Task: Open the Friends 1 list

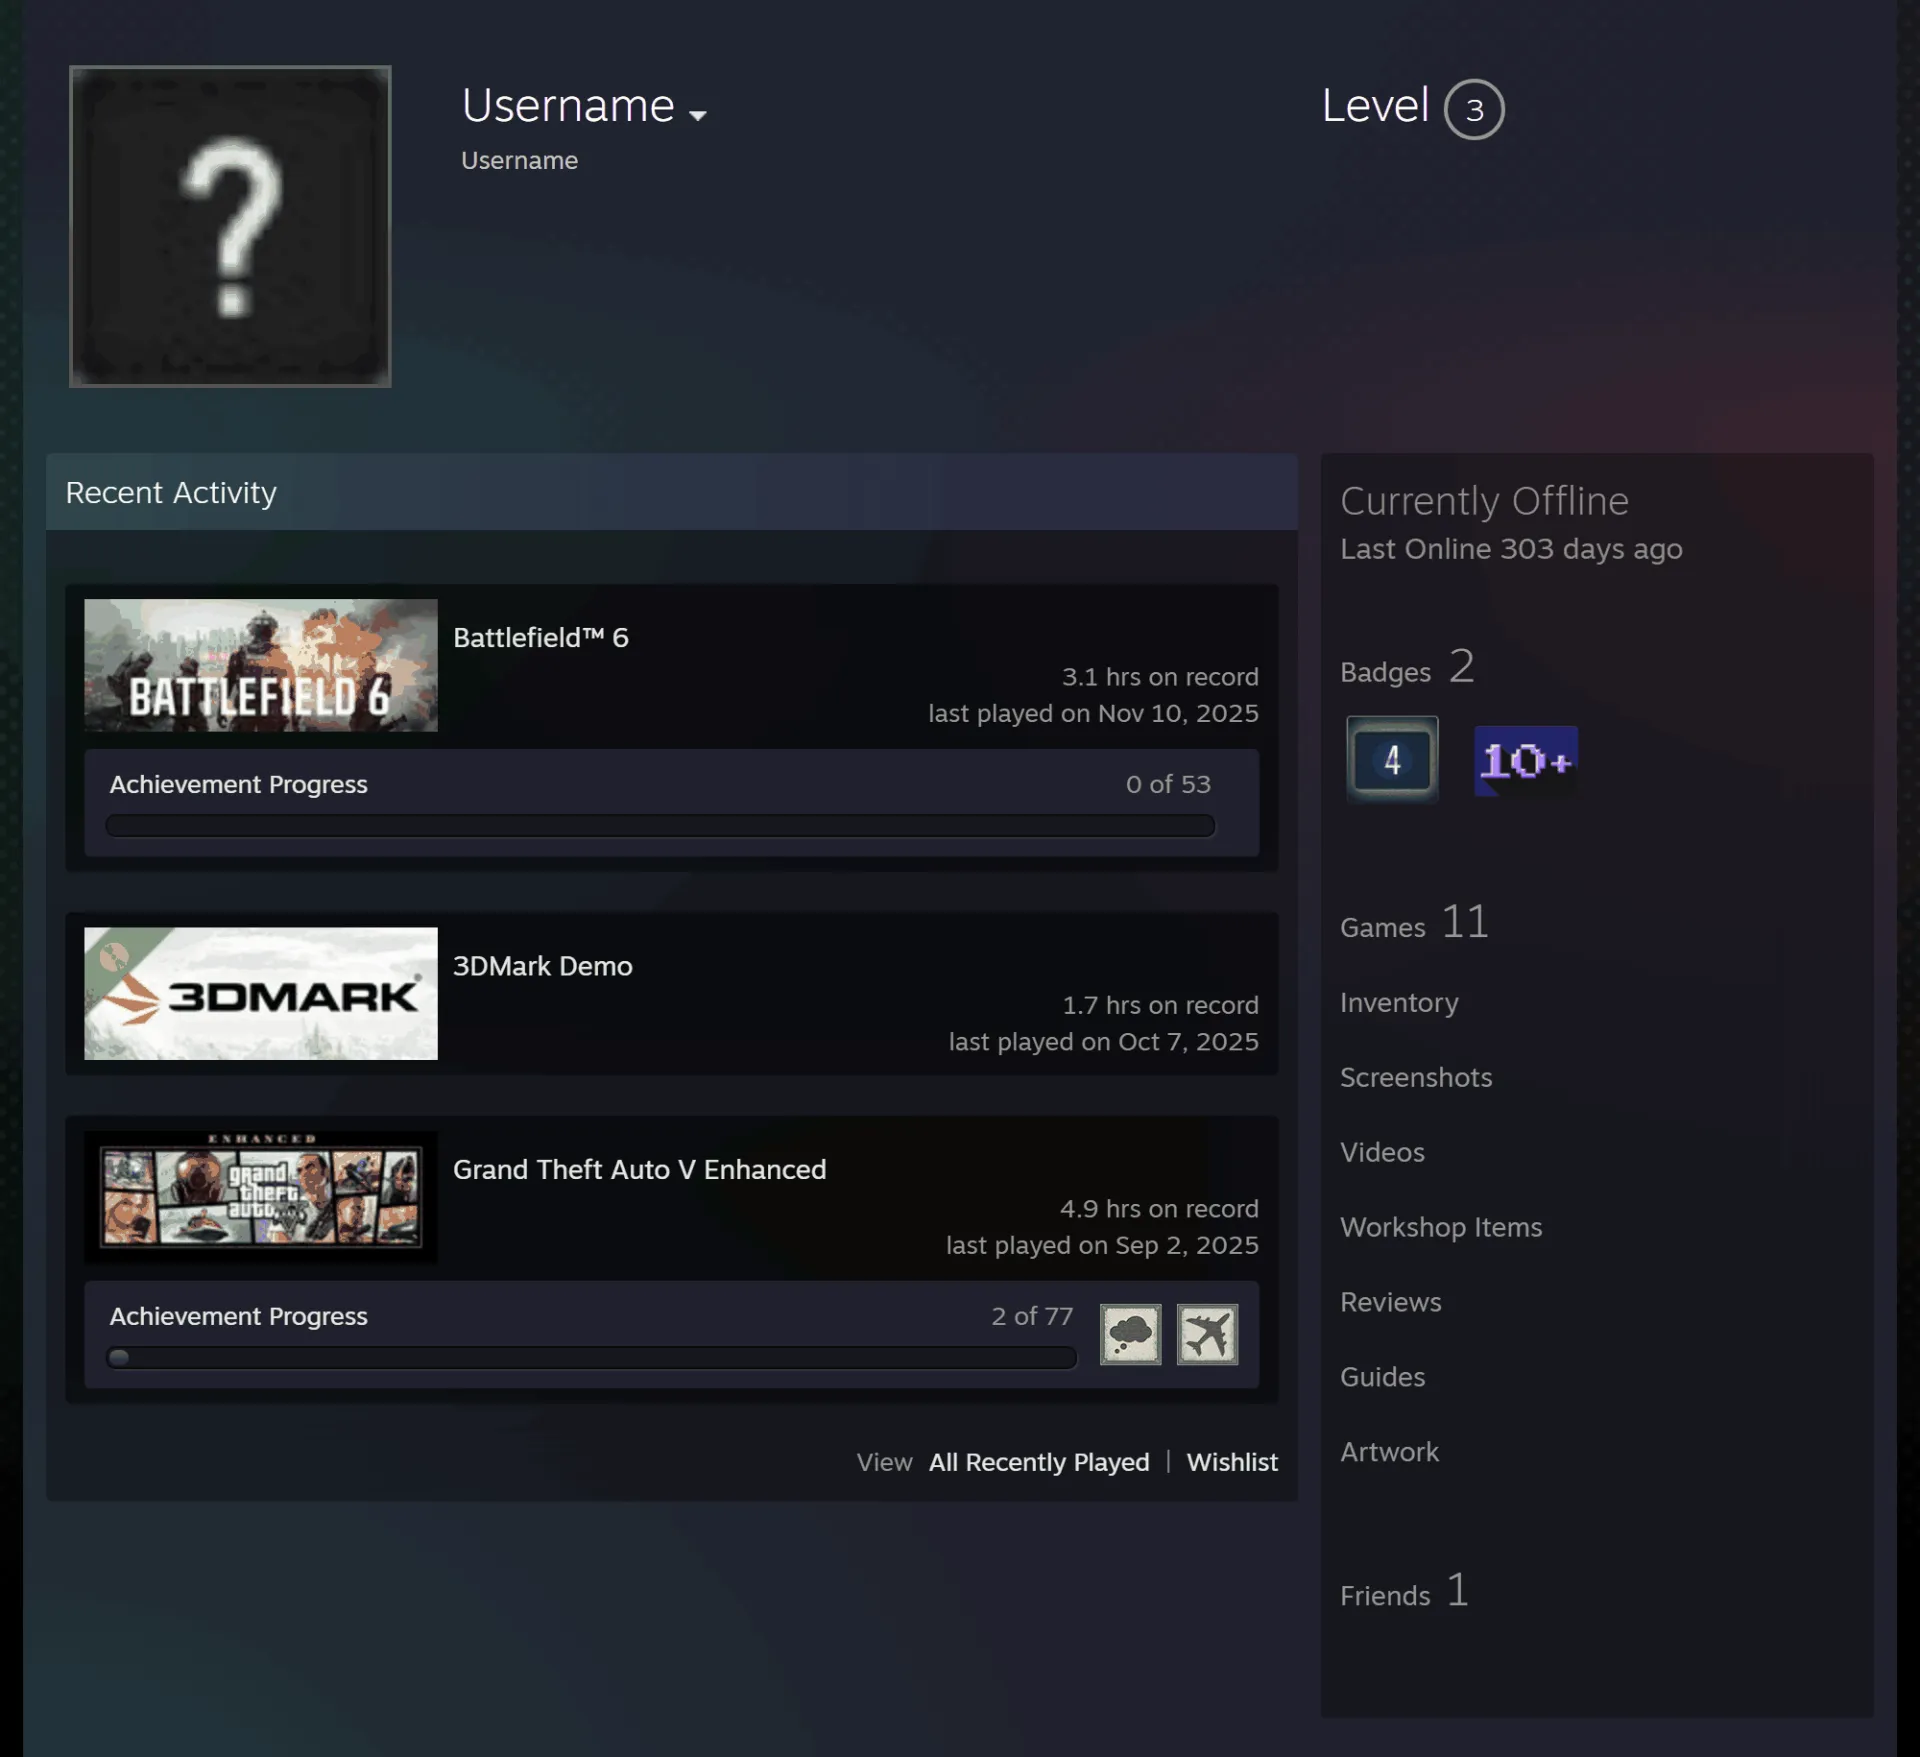Action: pos(1404,1590)
